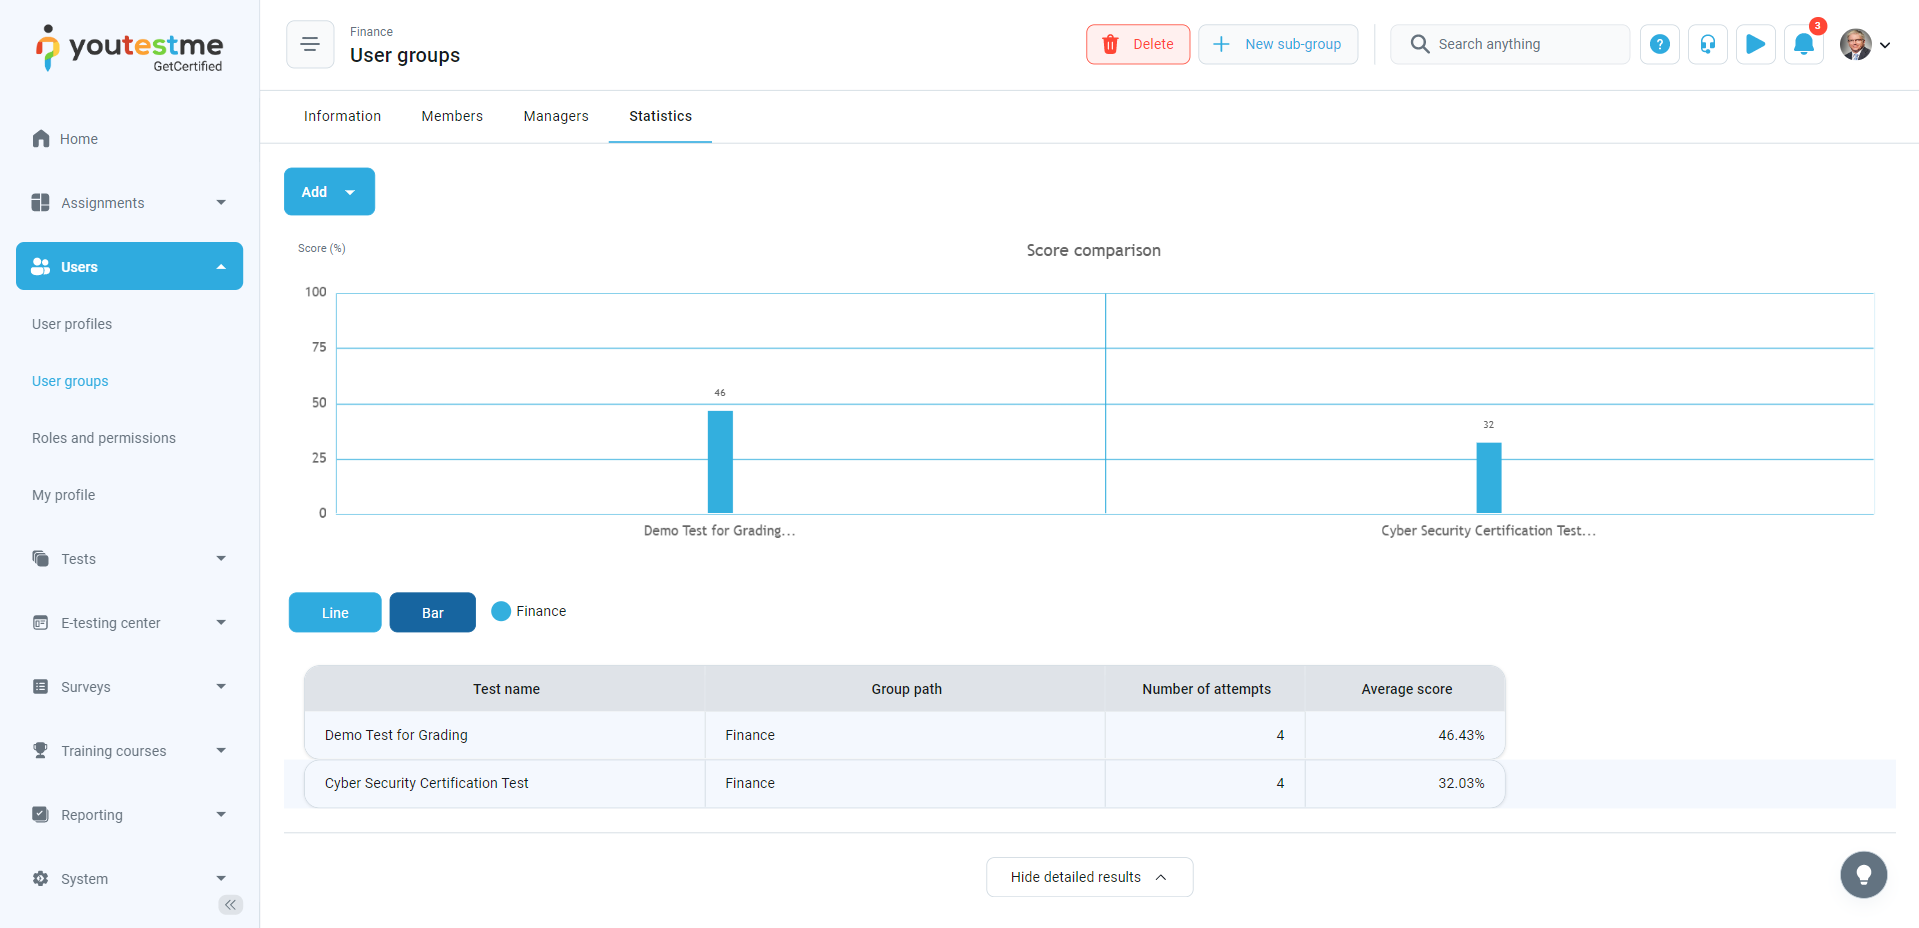Image resolution: width=1919 pixels, height=928 pixels.
Task: Click the lightbulb tips icon
Action: pos(1863,875)
